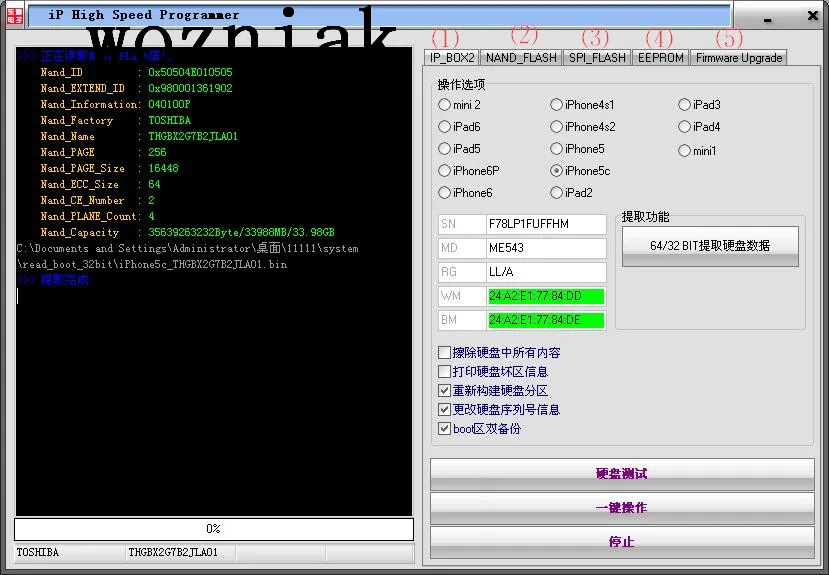Click the 硬盘测试 button

[x=622, y=474]
